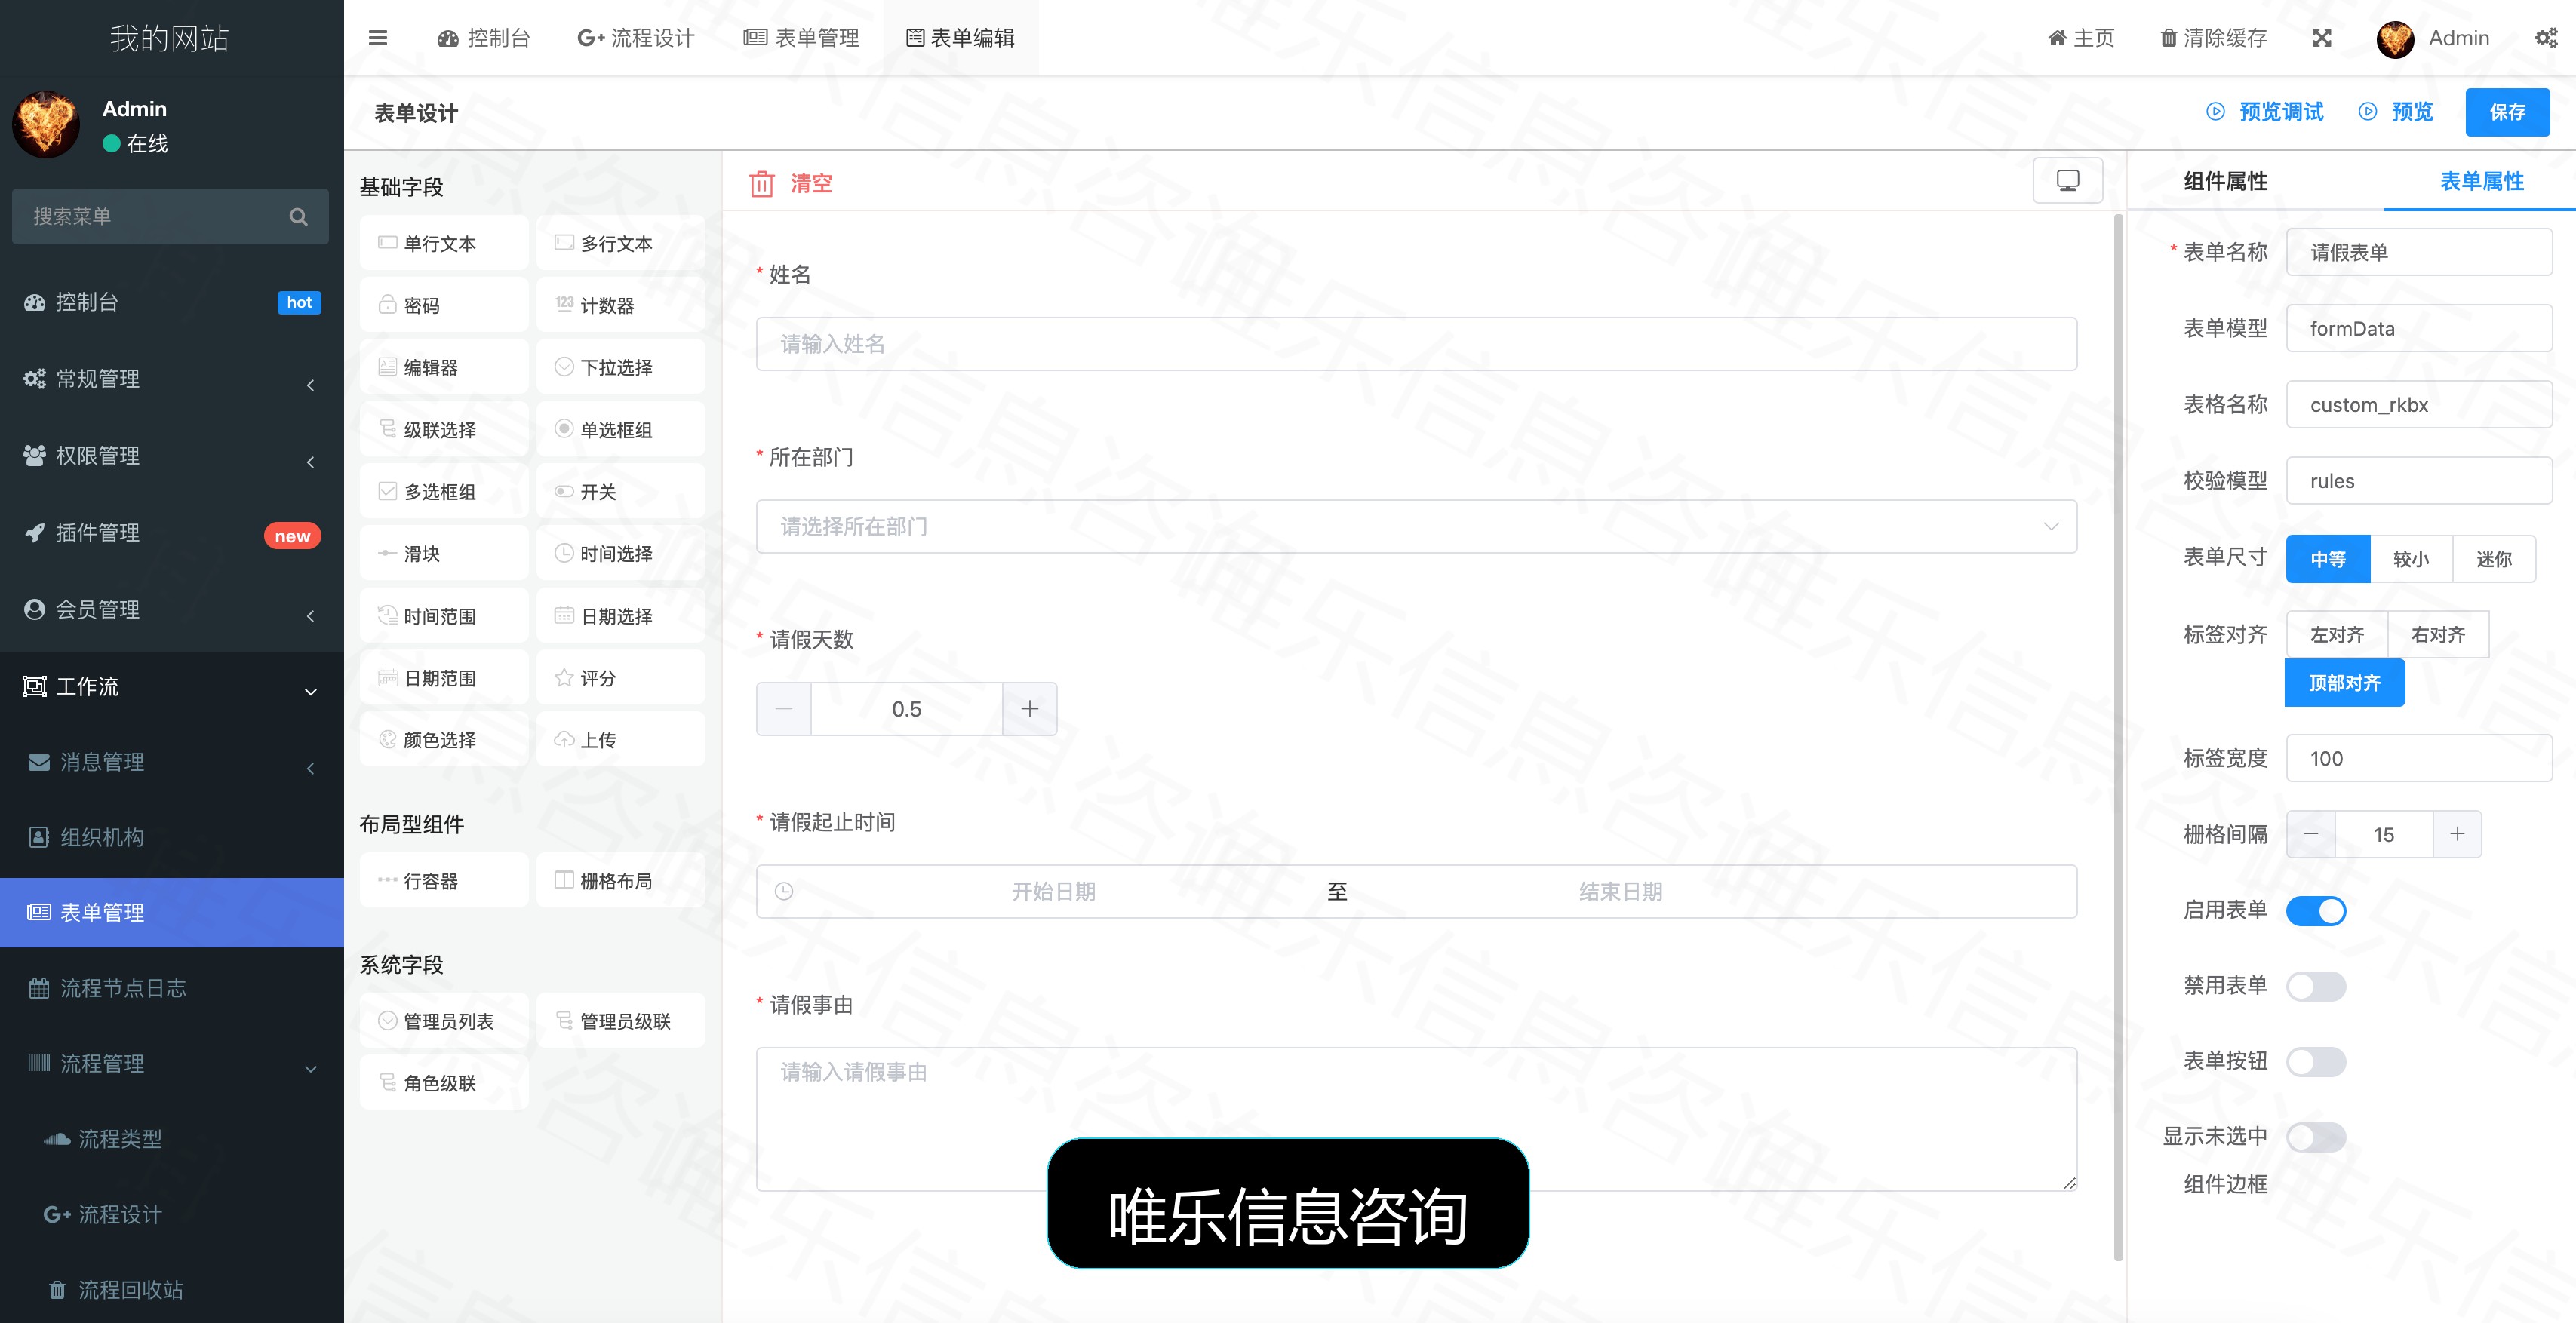Toggle the 显示未选中 switch
This screenshot has width=2576, height=1323.
pos(2316,1137)
